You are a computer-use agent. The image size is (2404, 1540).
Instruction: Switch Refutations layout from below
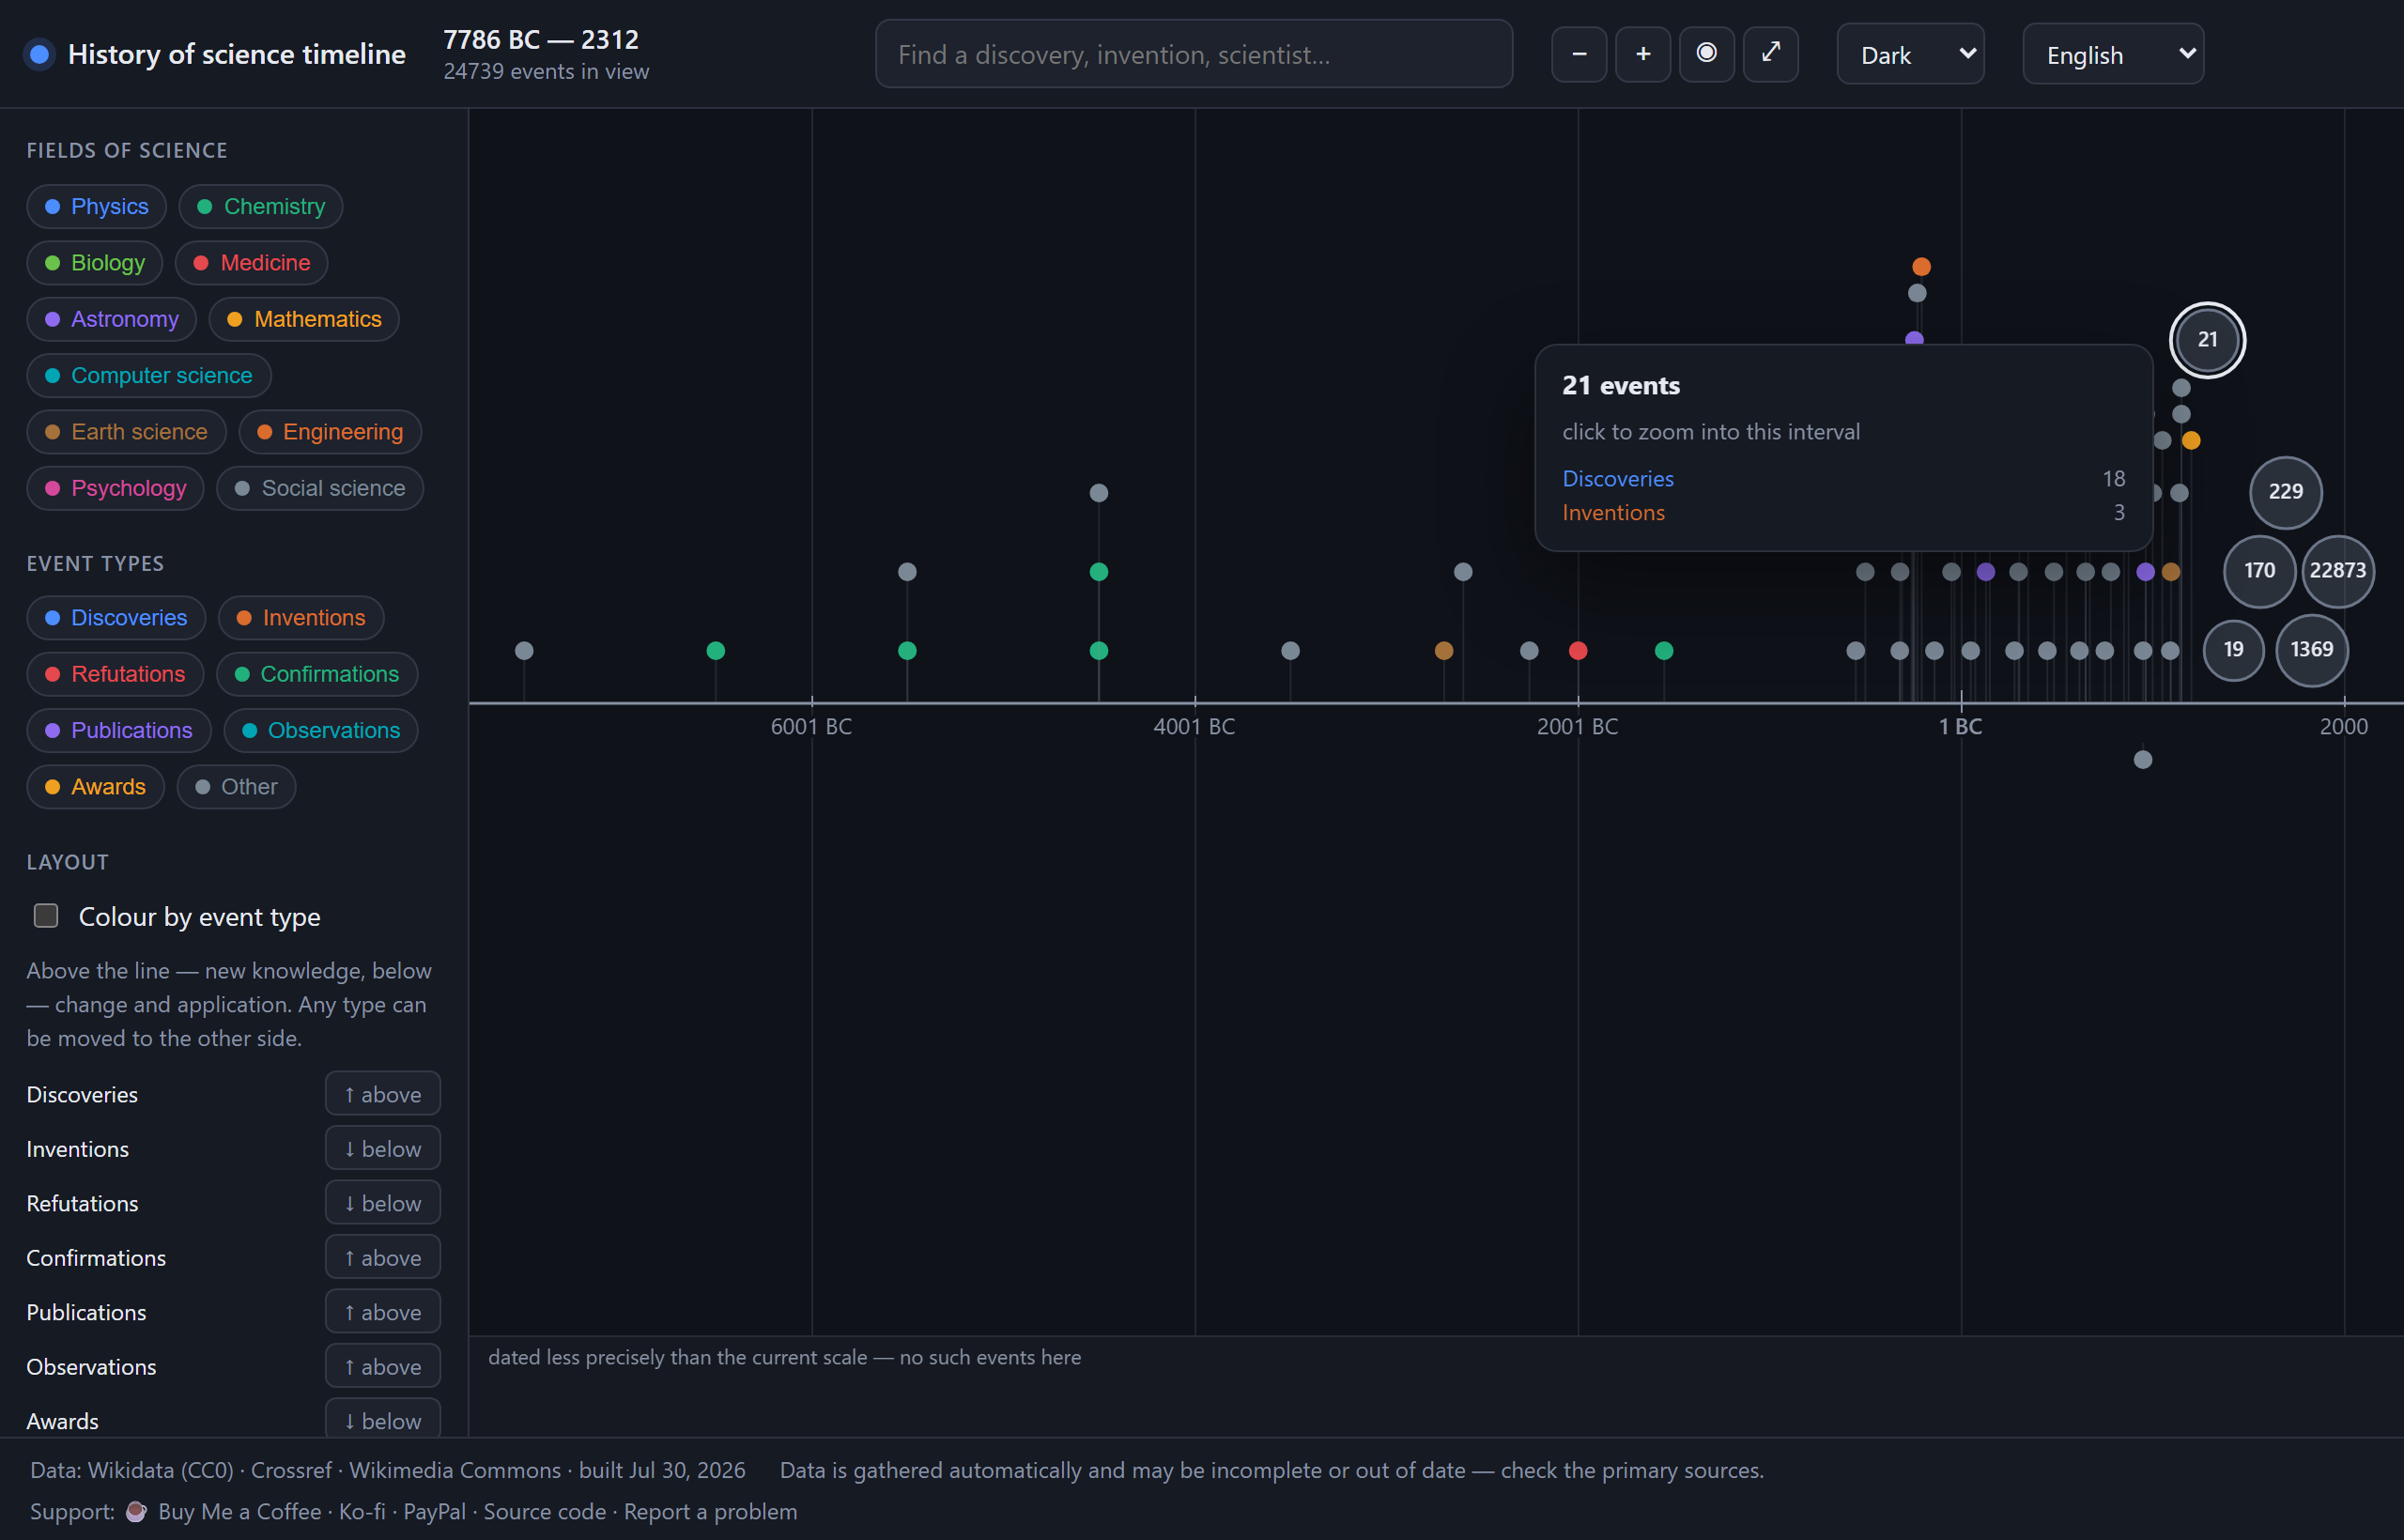click(383, 1203)
